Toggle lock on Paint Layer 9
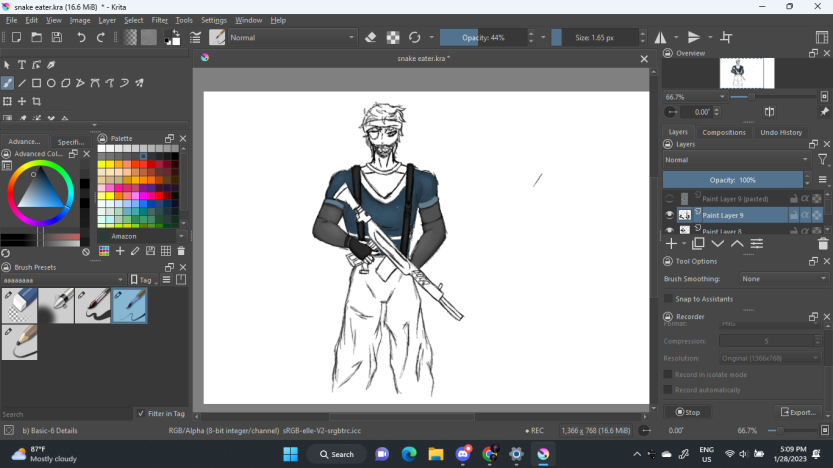This screenshot has height=468, width=833. coord(794,215)
